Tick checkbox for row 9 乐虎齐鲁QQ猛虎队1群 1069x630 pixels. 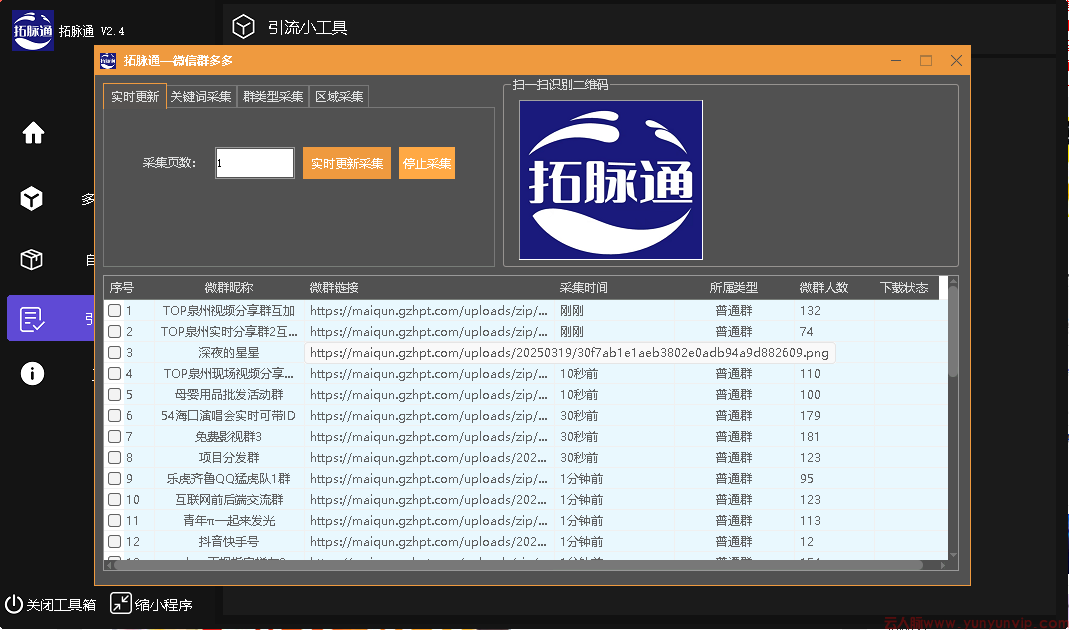[x=115, y=479]
